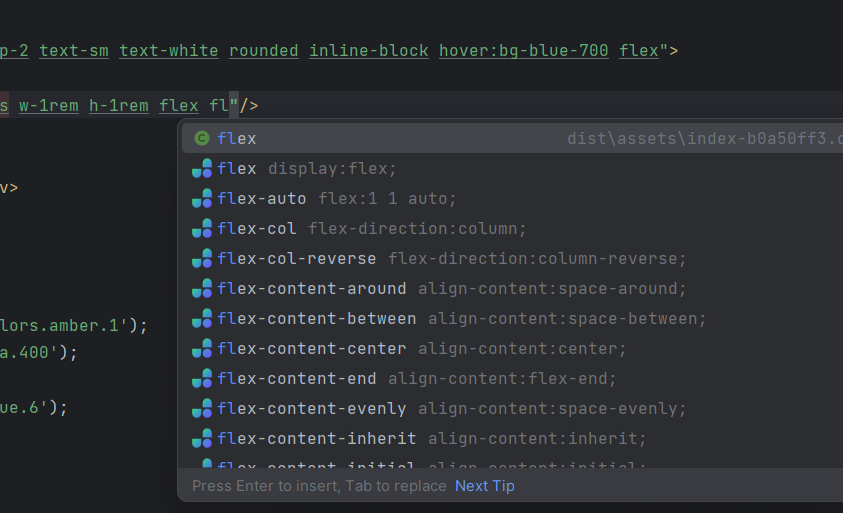Click the dist\assets\index file path hint
The height and width of the screenshot is (513, 843).
(705, 139)
